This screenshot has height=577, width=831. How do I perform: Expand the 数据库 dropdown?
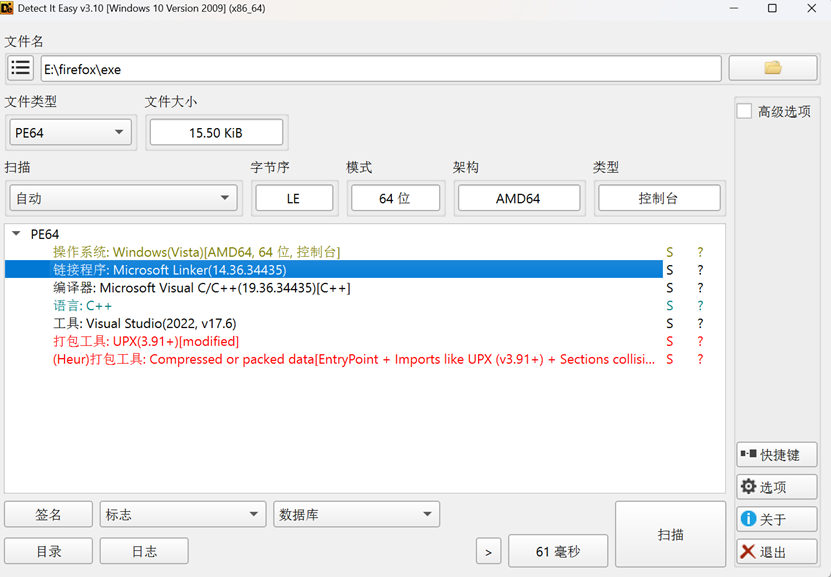[356, 514]
